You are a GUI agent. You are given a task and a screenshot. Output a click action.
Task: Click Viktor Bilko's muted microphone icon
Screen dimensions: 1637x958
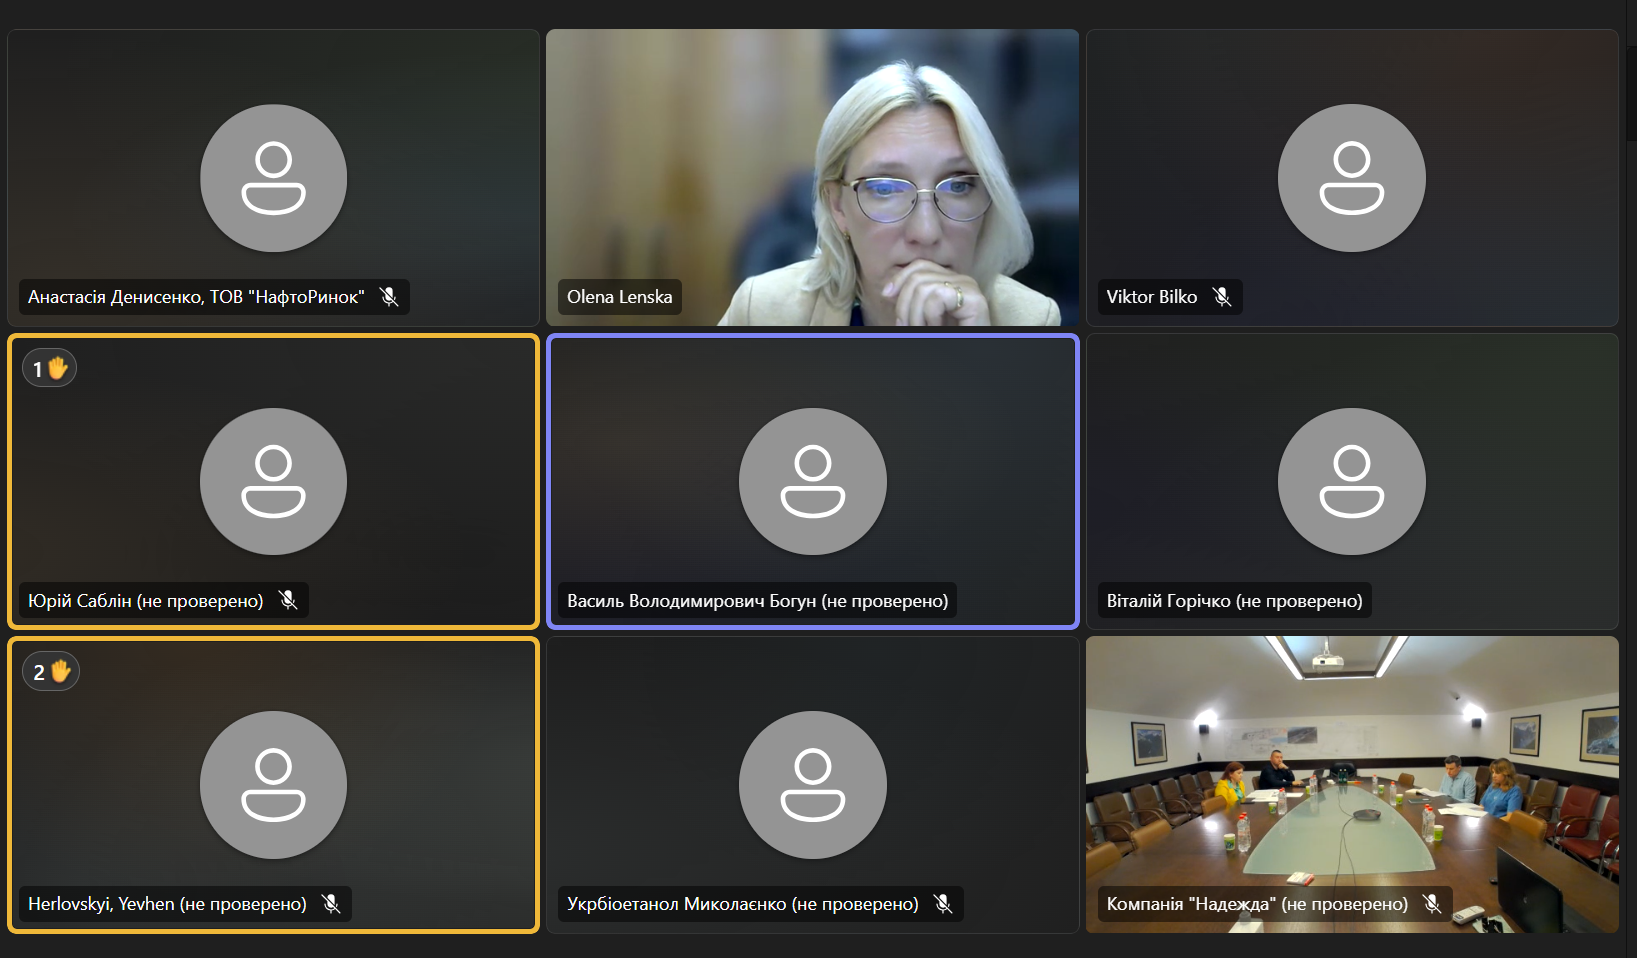point(1221,297)
